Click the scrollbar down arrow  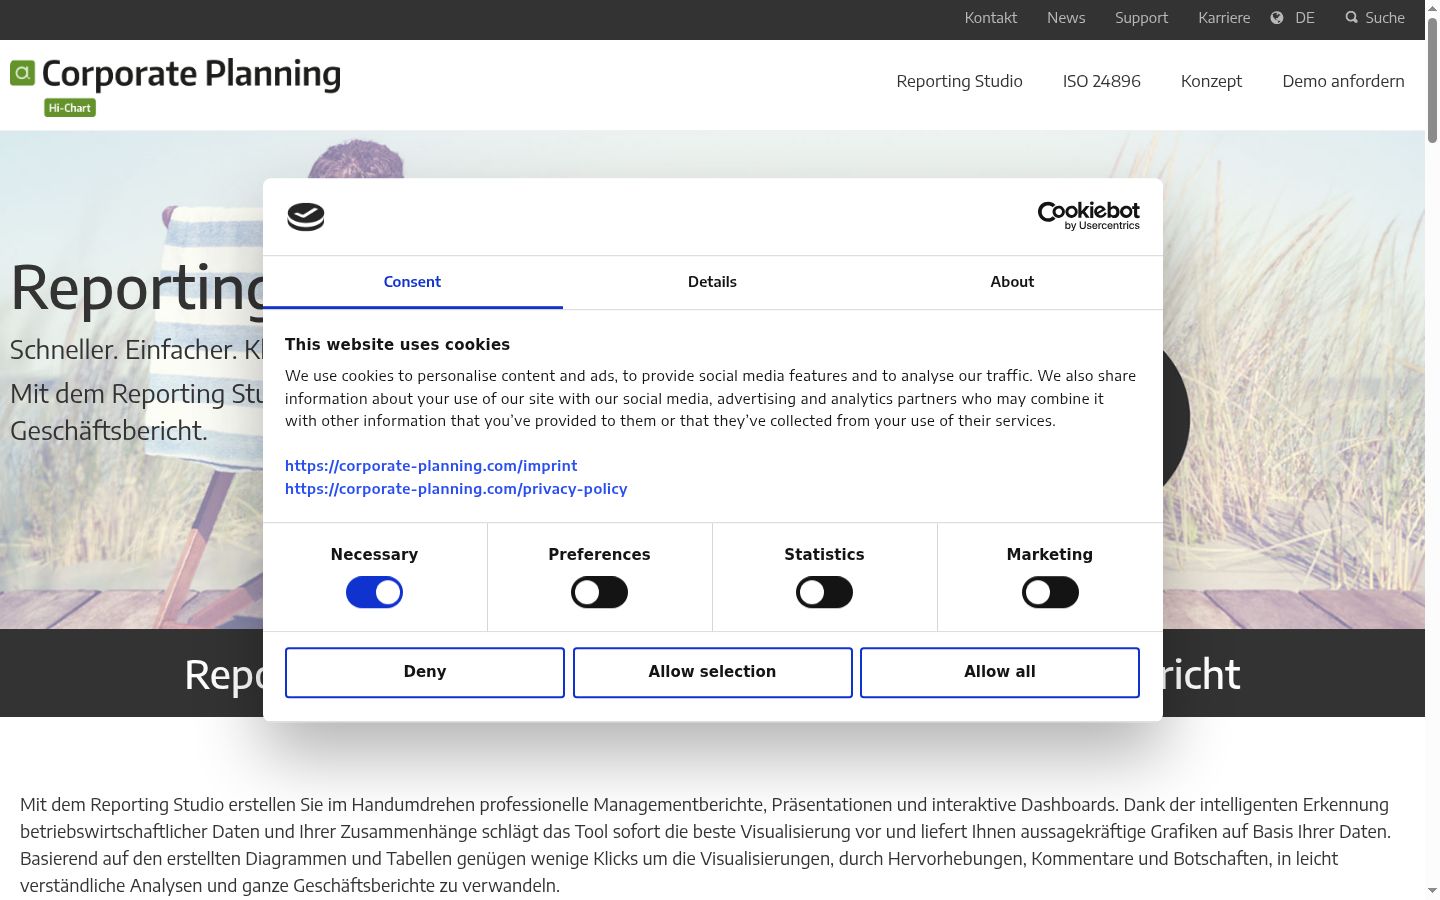(x=1432, y=891)
